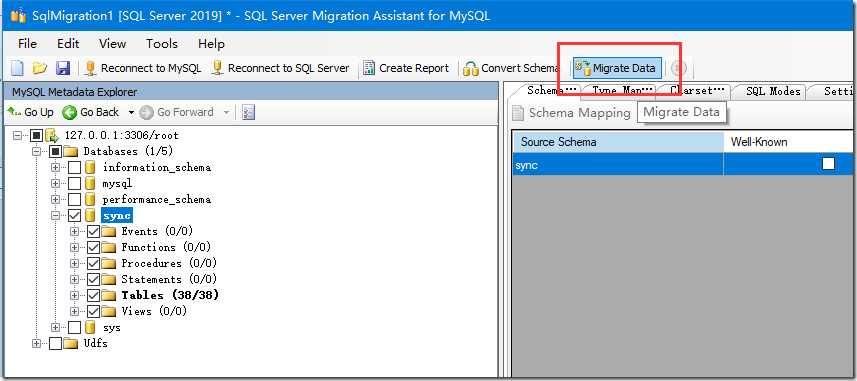Viewport: 857px width, 381px height.
Task: Open the File menu
Action: click(x=27, y=44)
